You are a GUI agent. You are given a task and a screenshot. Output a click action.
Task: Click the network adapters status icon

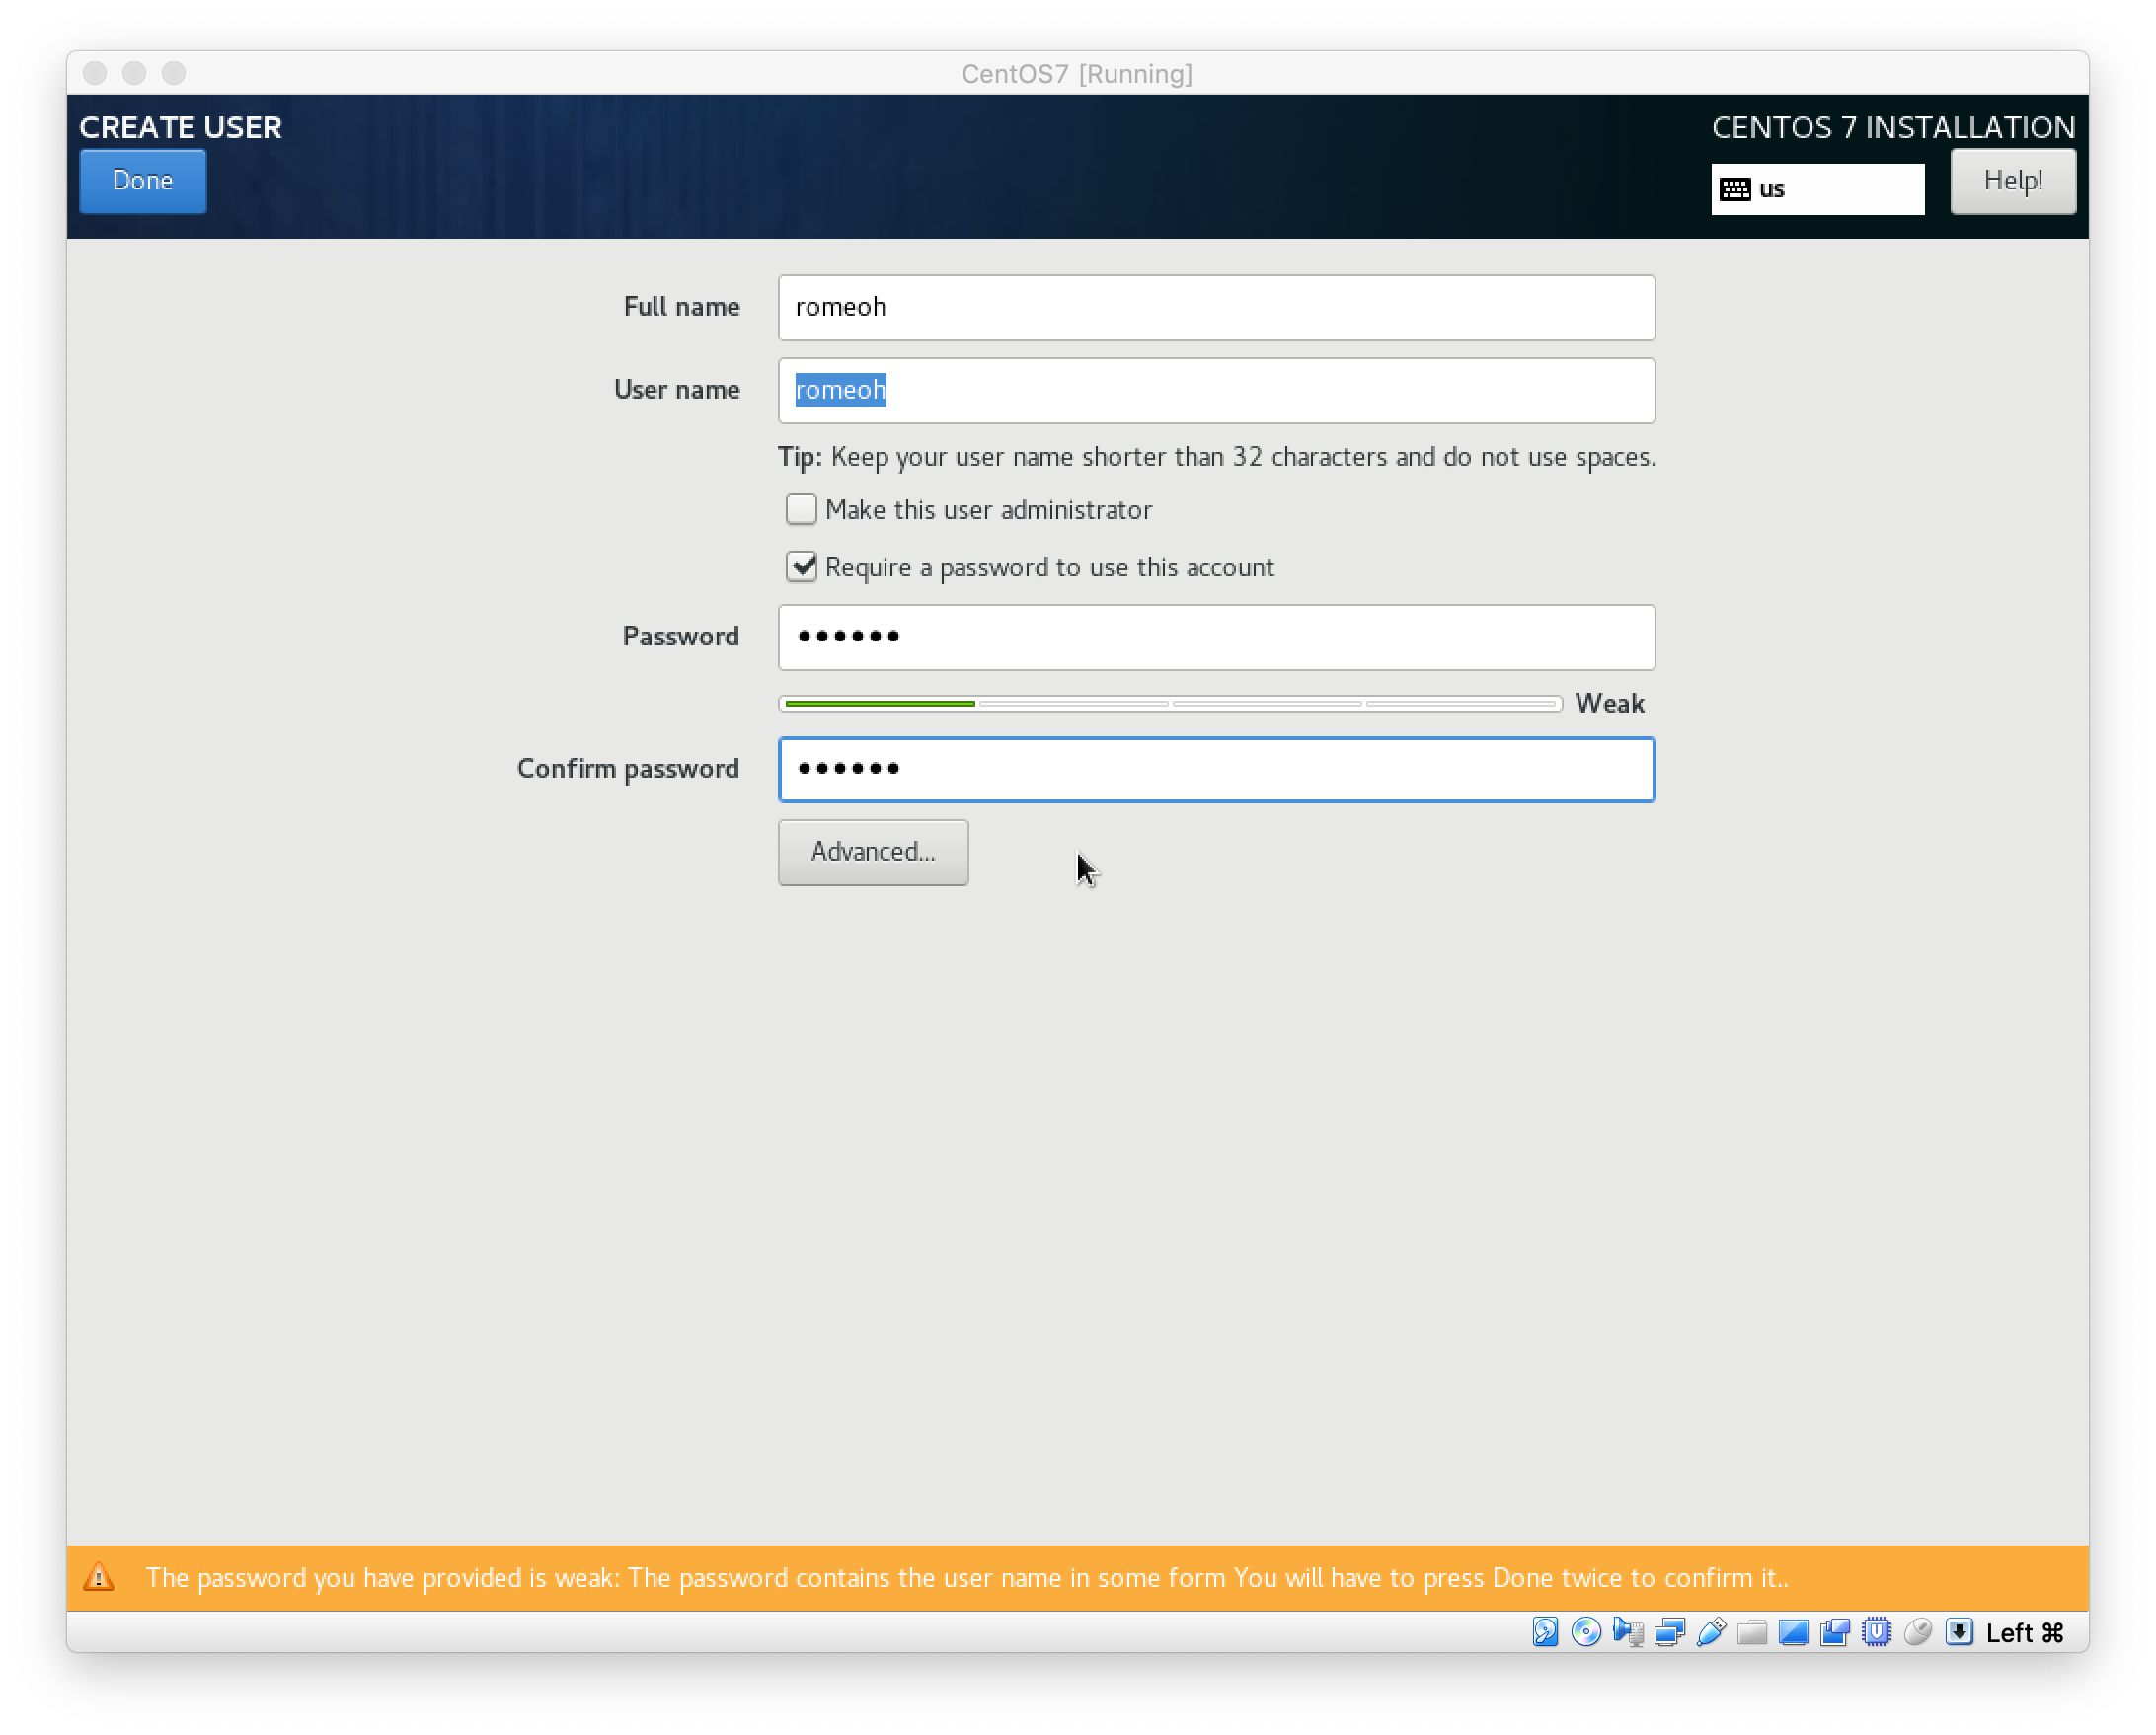coord(1669,1632)
